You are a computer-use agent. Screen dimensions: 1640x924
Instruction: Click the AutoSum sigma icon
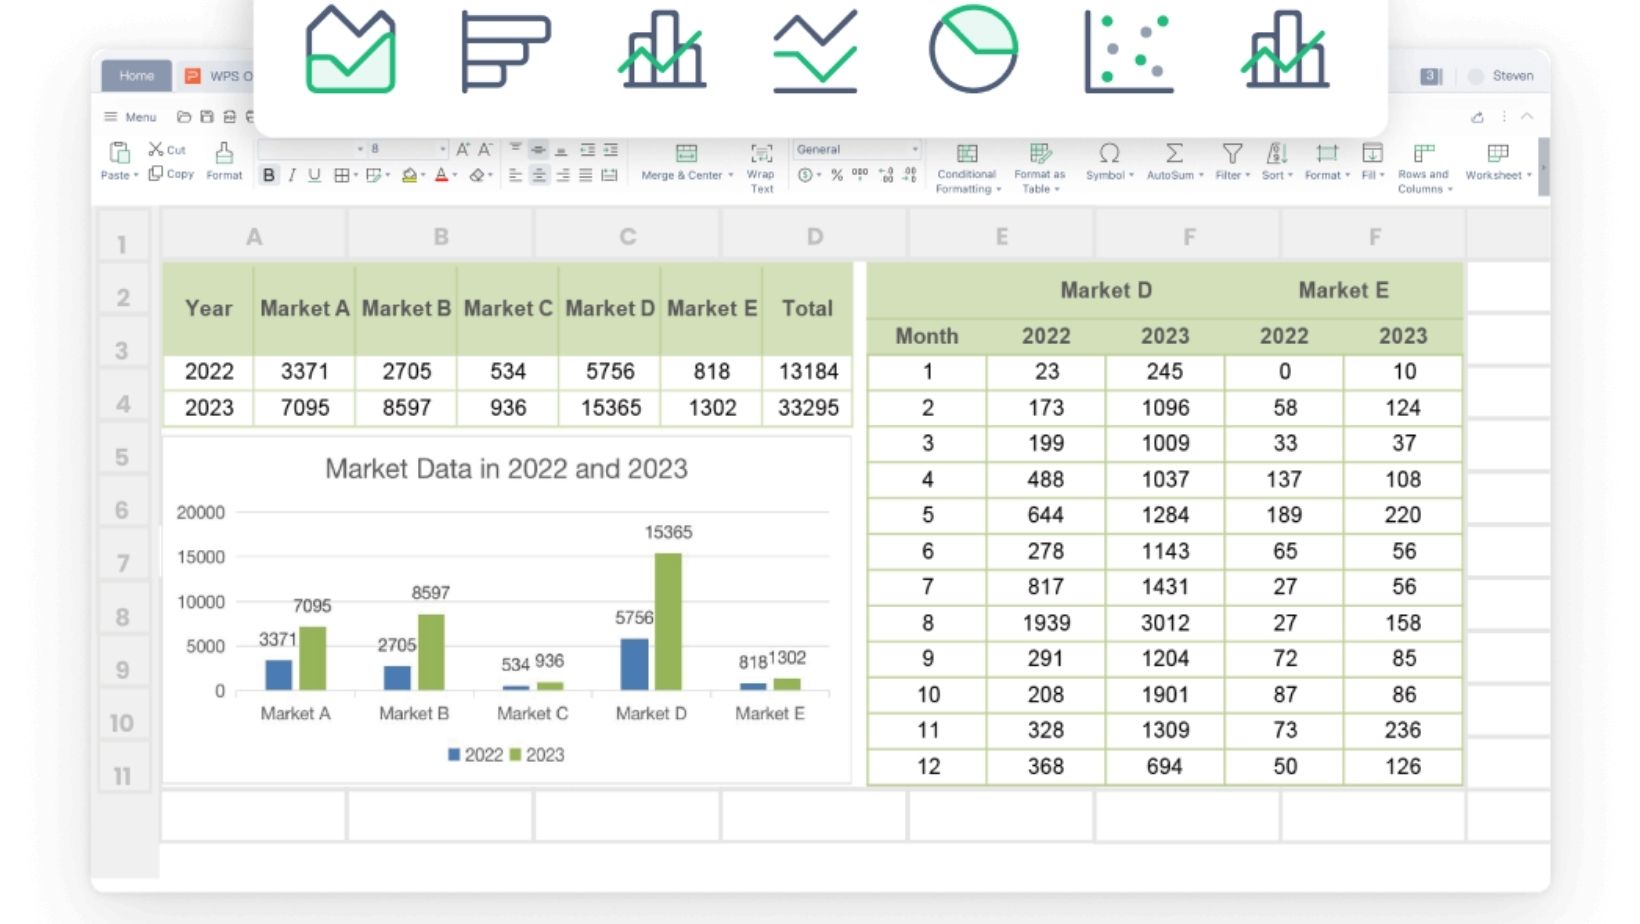click(1174, 153)
